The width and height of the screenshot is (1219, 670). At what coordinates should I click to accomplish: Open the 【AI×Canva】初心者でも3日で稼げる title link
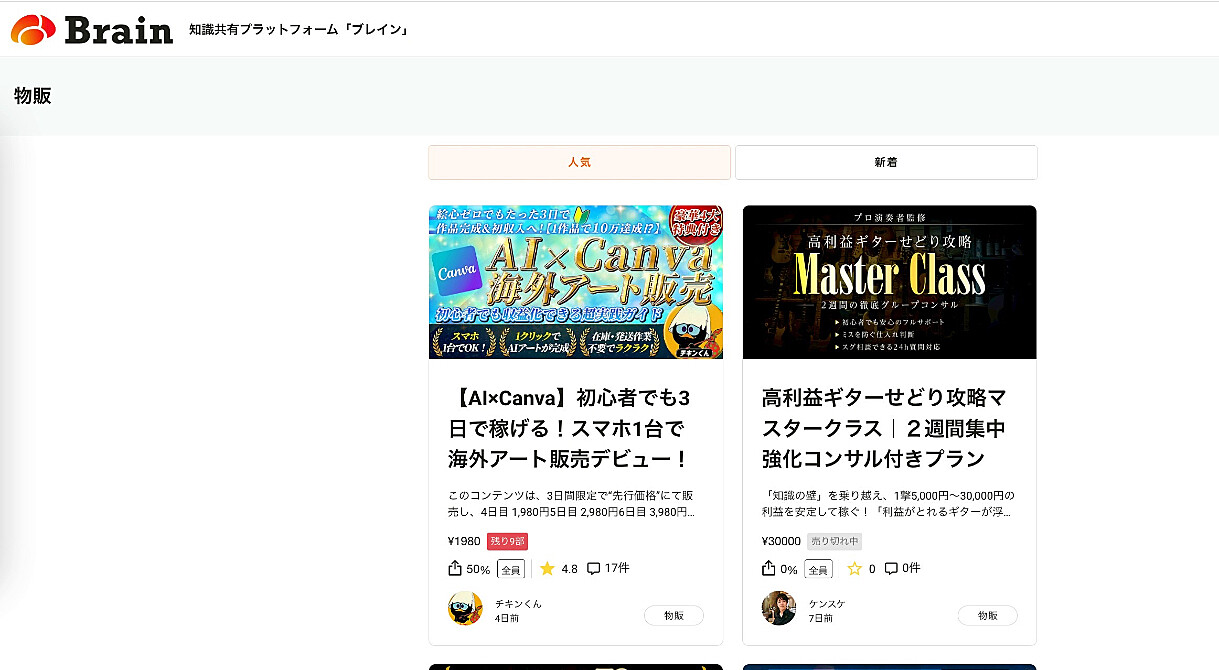pos(570,429)
